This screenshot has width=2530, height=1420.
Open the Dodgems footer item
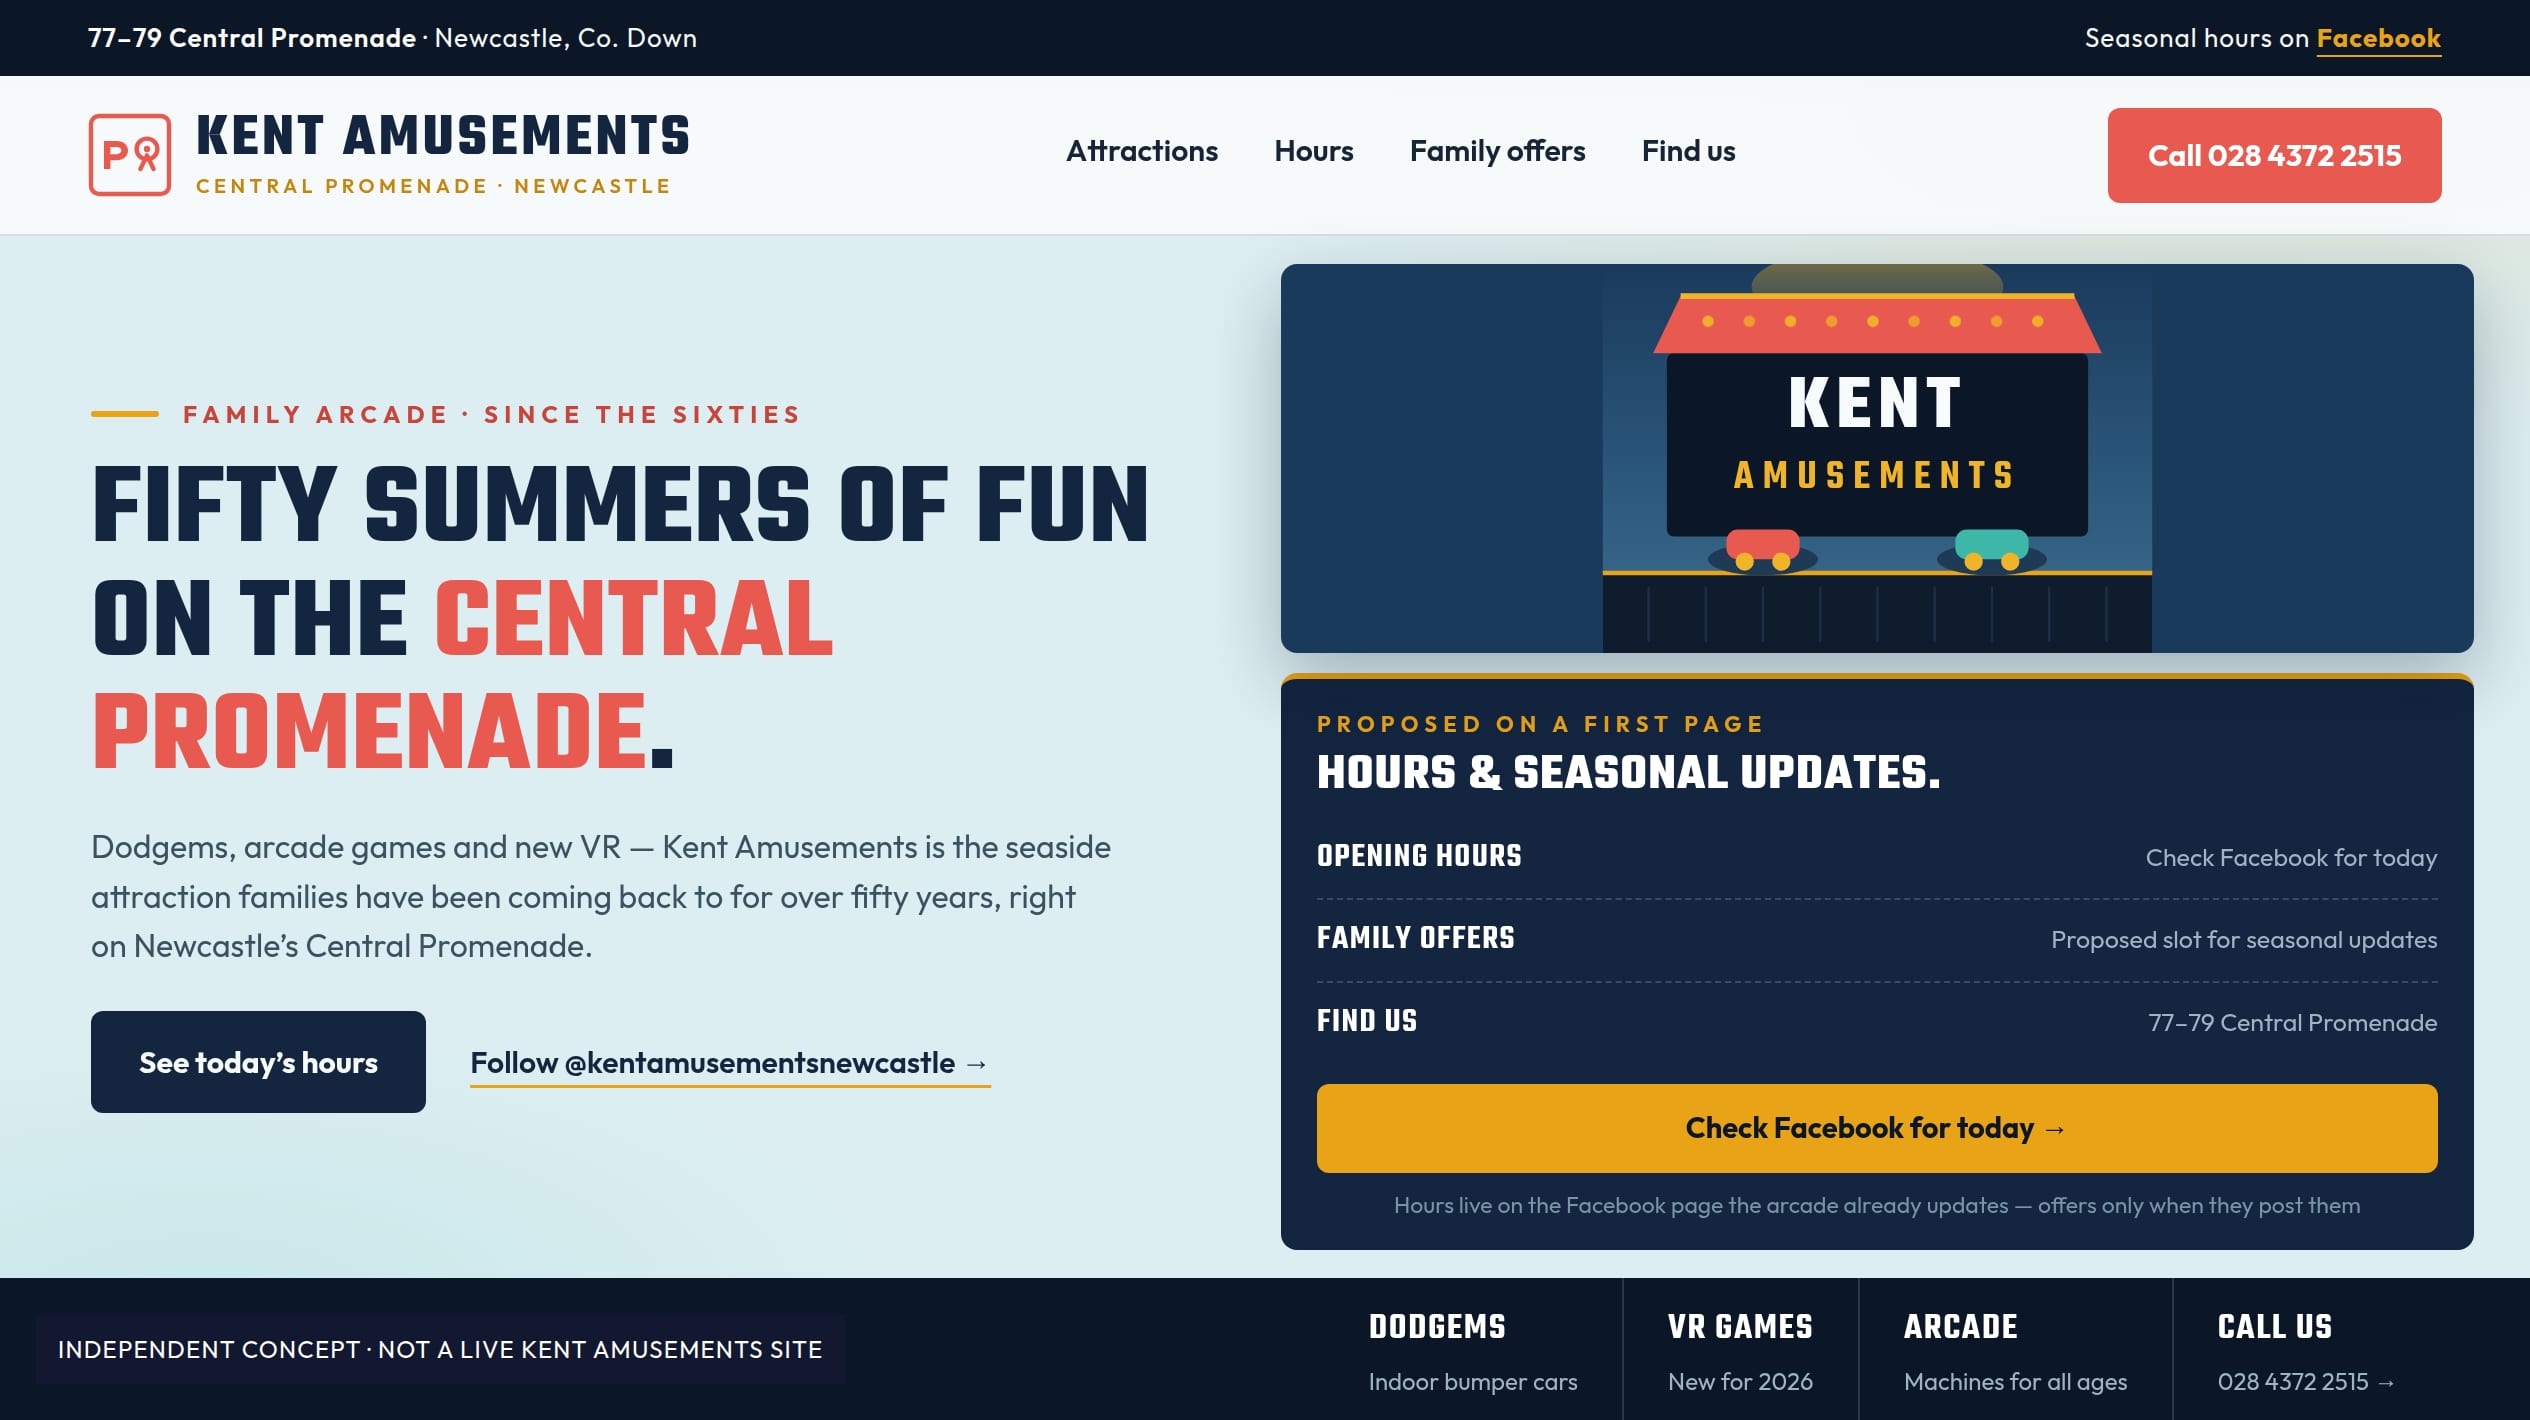[1472, 1352]
